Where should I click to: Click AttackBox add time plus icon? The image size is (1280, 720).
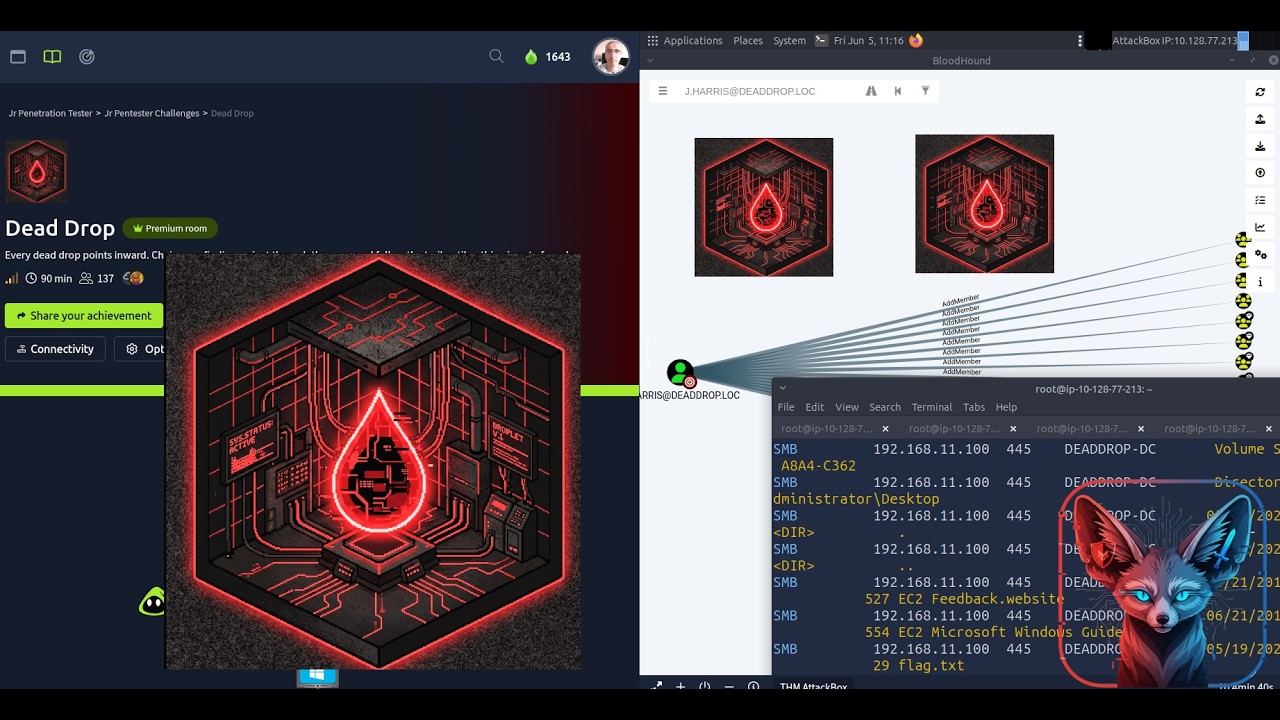click(681, 687)
